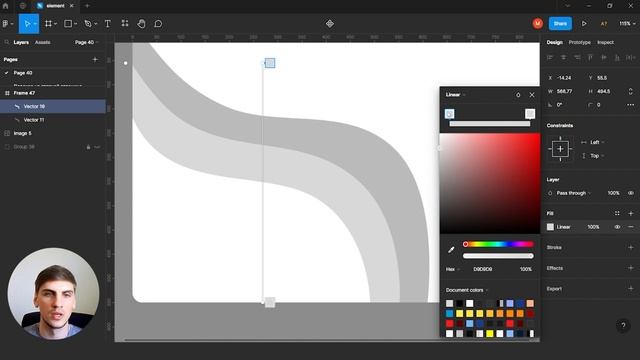Open the zoom level dropdown
The image size is (640, 360).
(x=627, y=24)
